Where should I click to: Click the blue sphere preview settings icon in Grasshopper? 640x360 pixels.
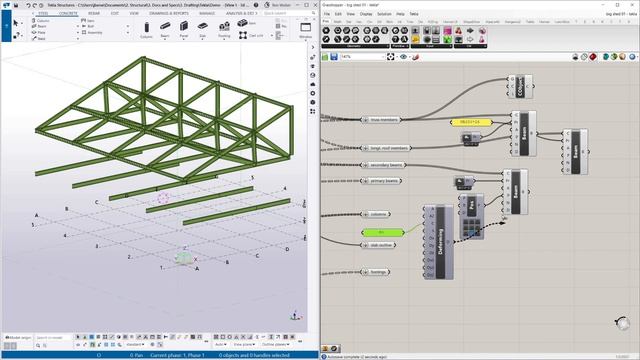click(632, 57)
